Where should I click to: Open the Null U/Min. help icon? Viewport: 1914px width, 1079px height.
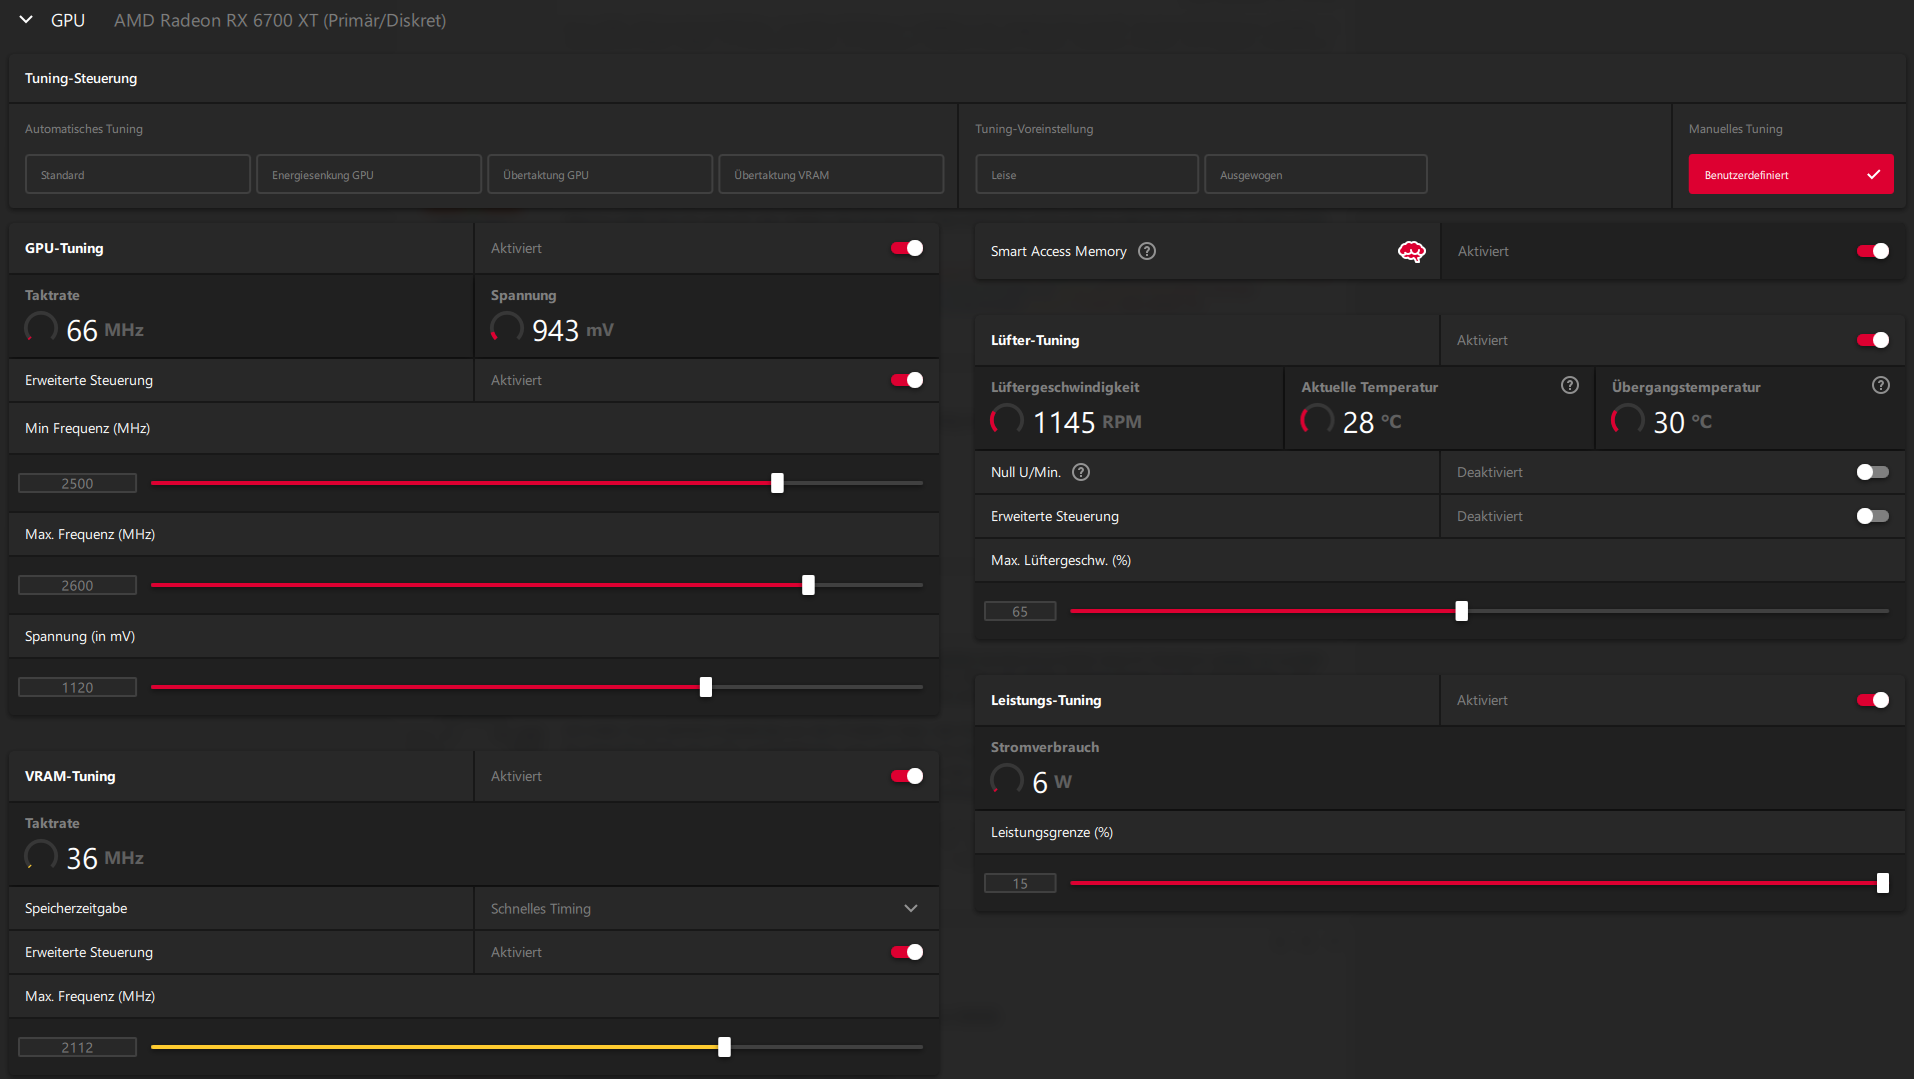1081,472
